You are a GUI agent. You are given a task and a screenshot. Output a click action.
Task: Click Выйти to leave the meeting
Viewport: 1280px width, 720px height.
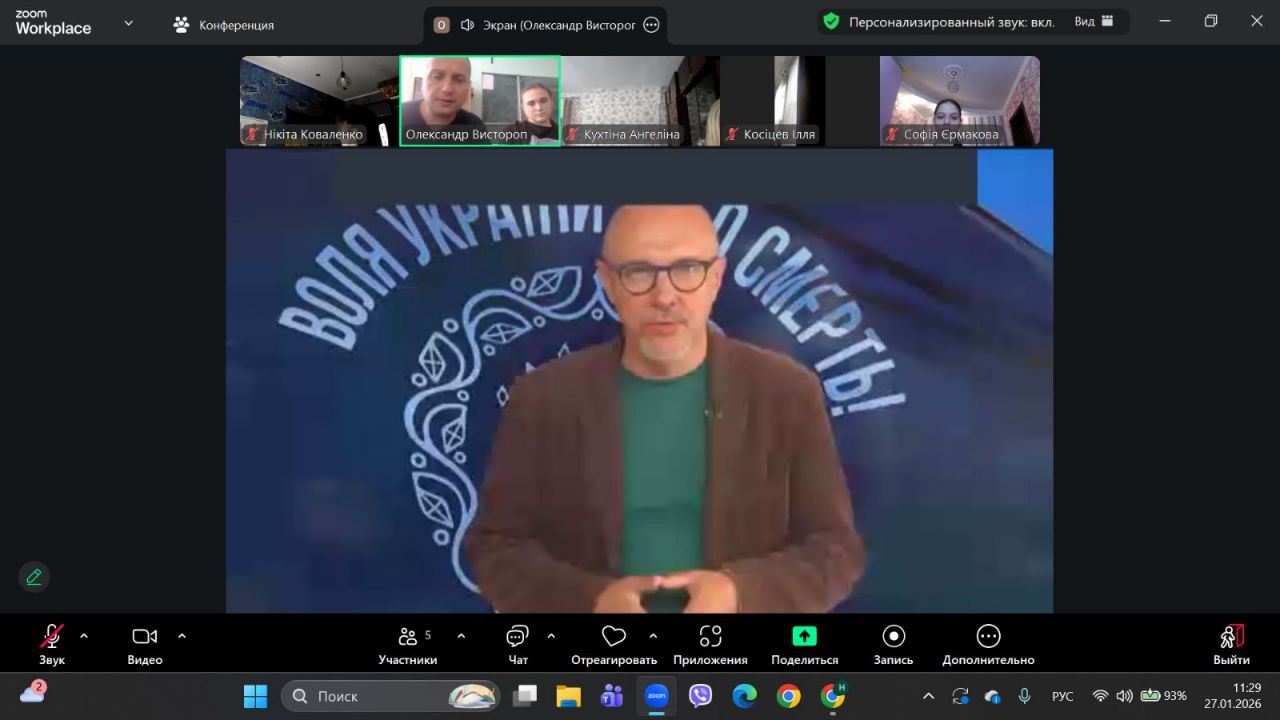point(1231,644)
